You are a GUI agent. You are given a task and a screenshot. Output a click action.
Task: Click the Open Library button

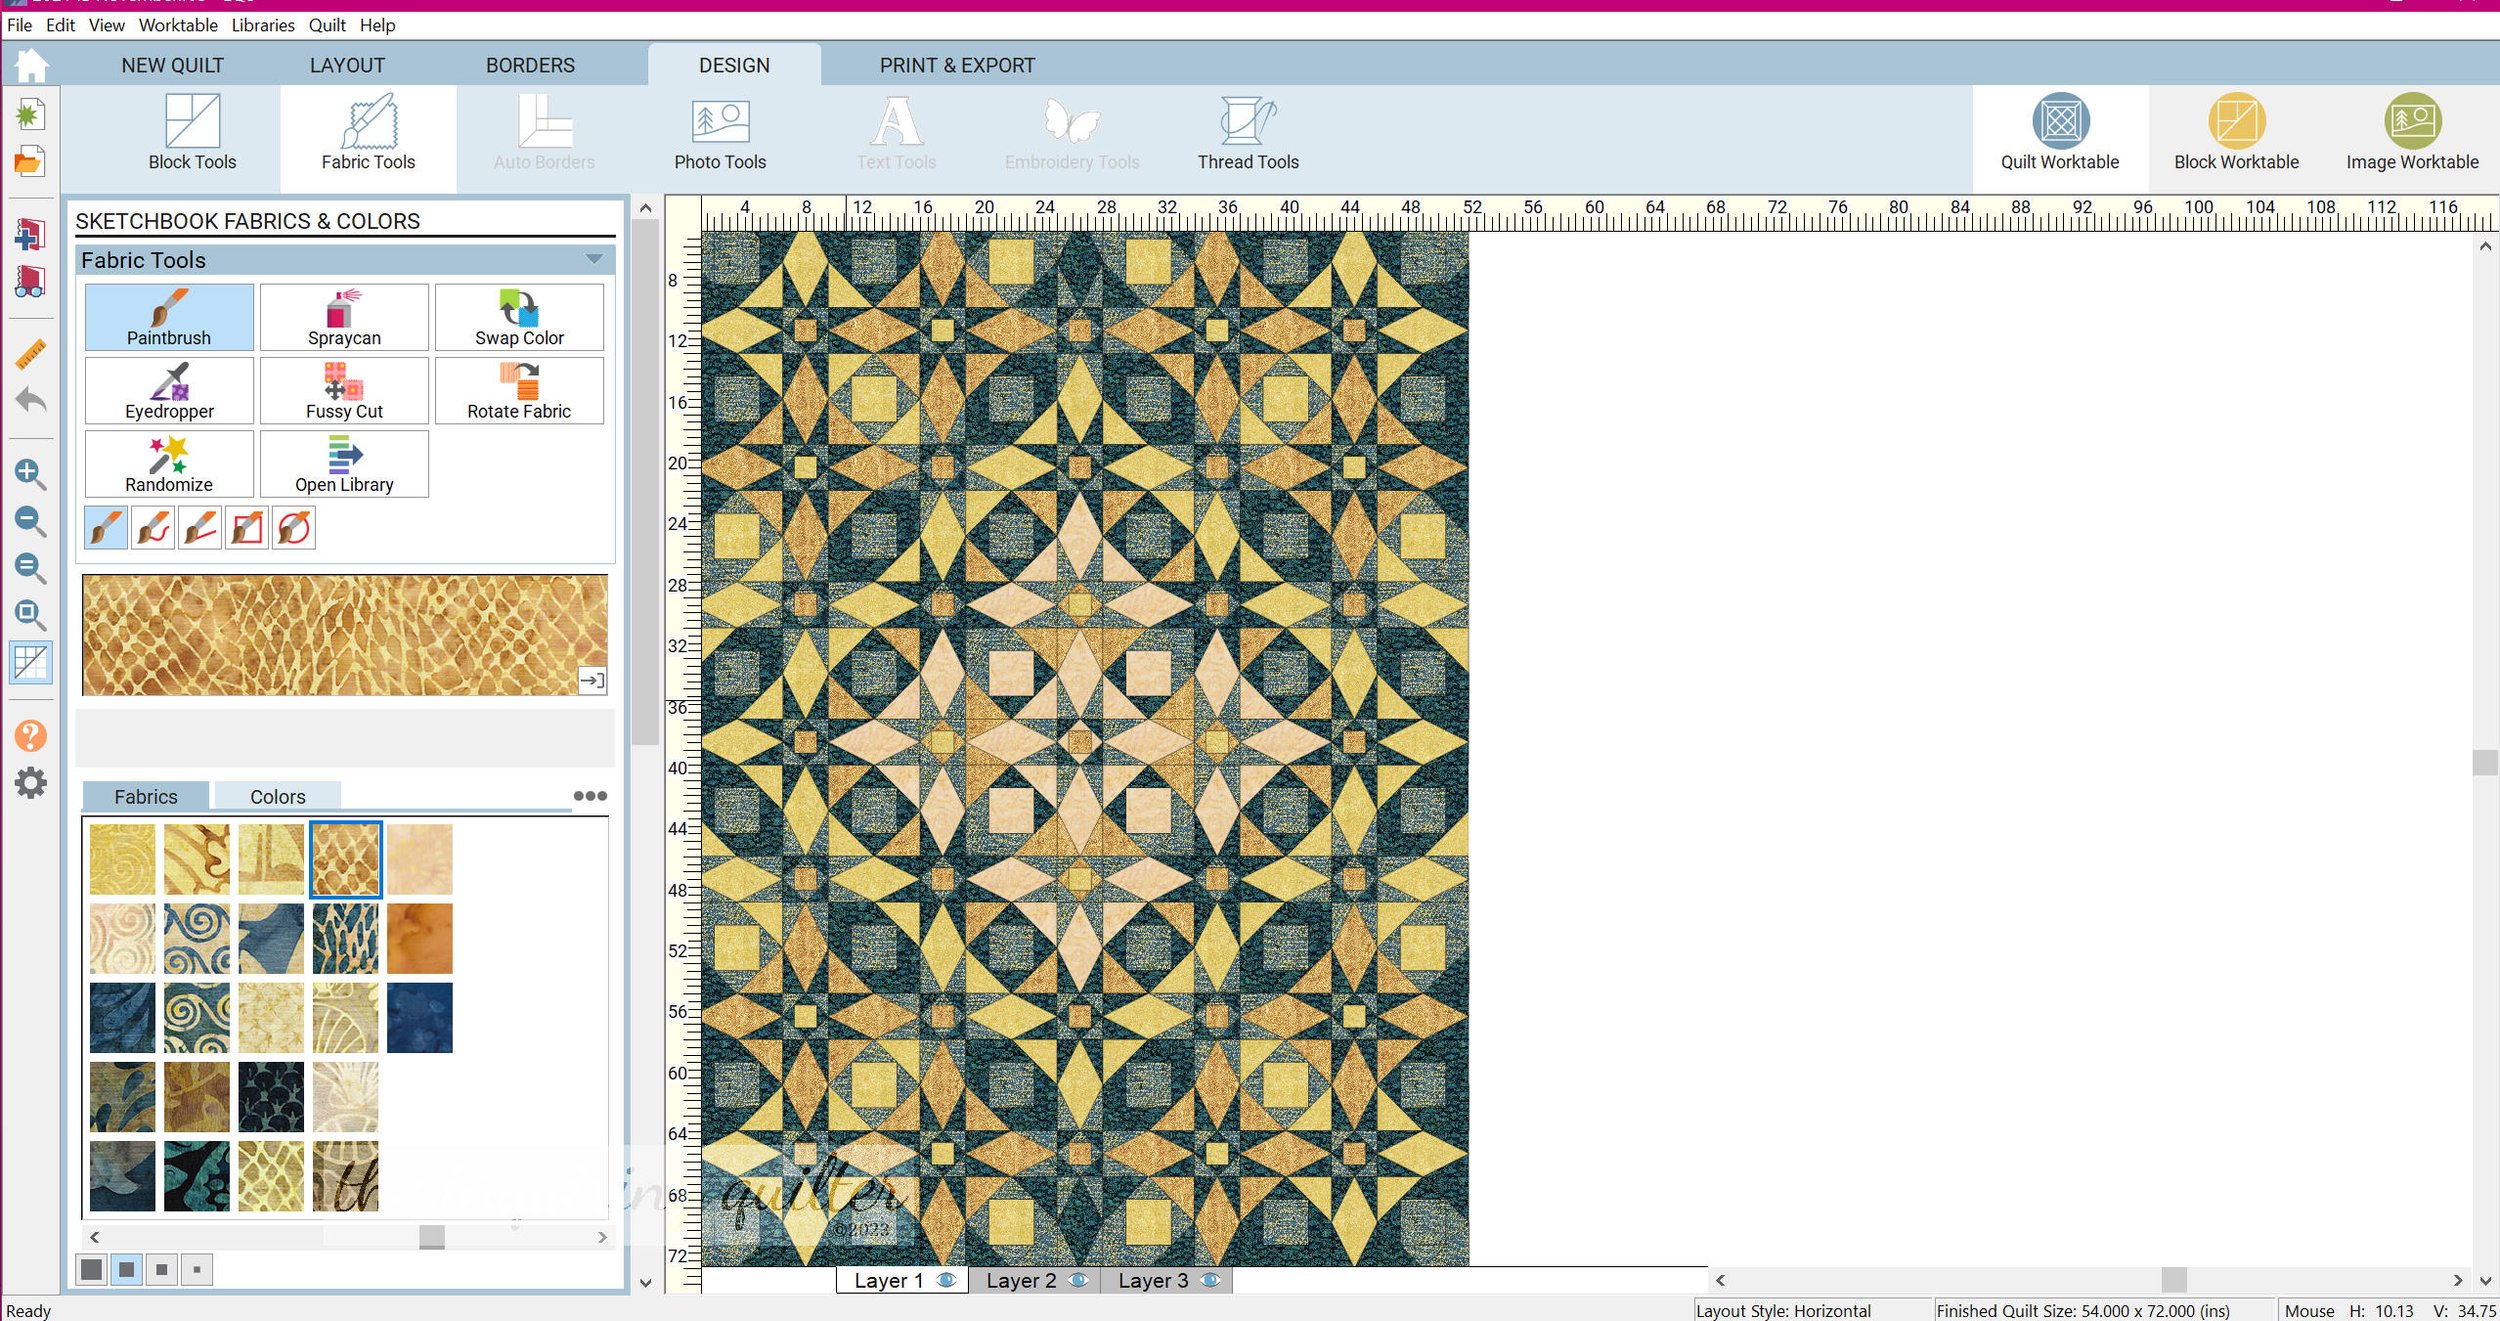point(344,464)
